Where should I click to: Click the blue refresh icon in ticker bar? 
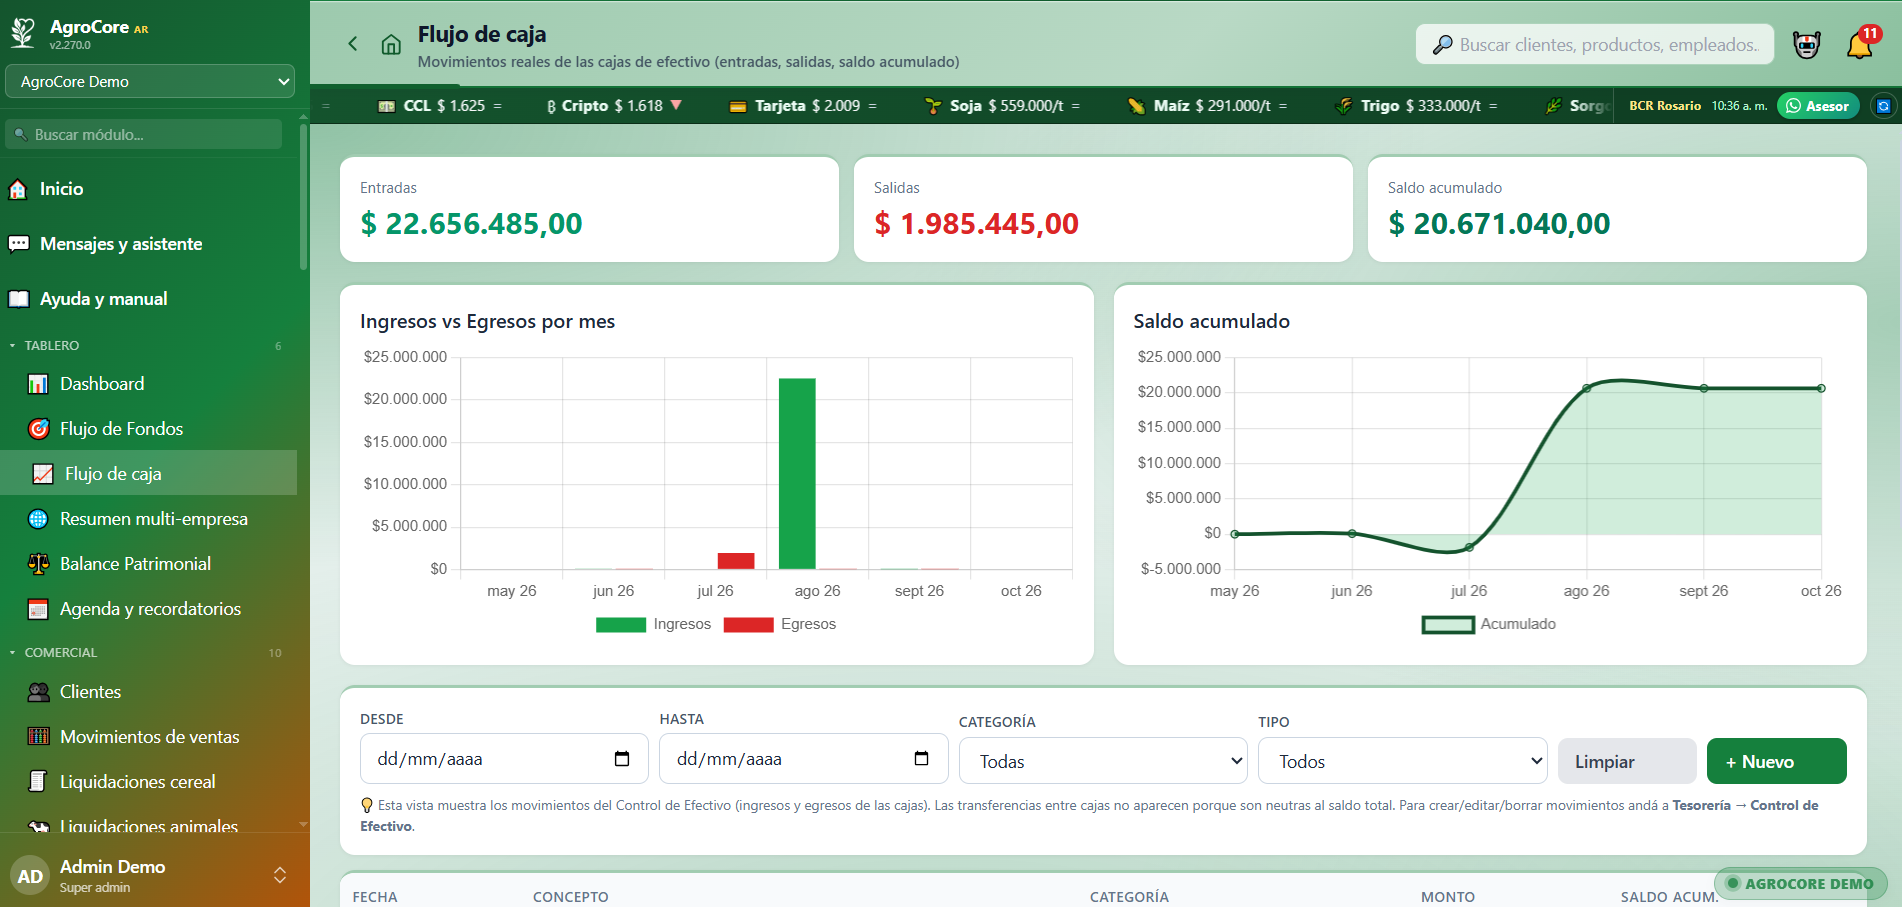[x=1883, y=106]
